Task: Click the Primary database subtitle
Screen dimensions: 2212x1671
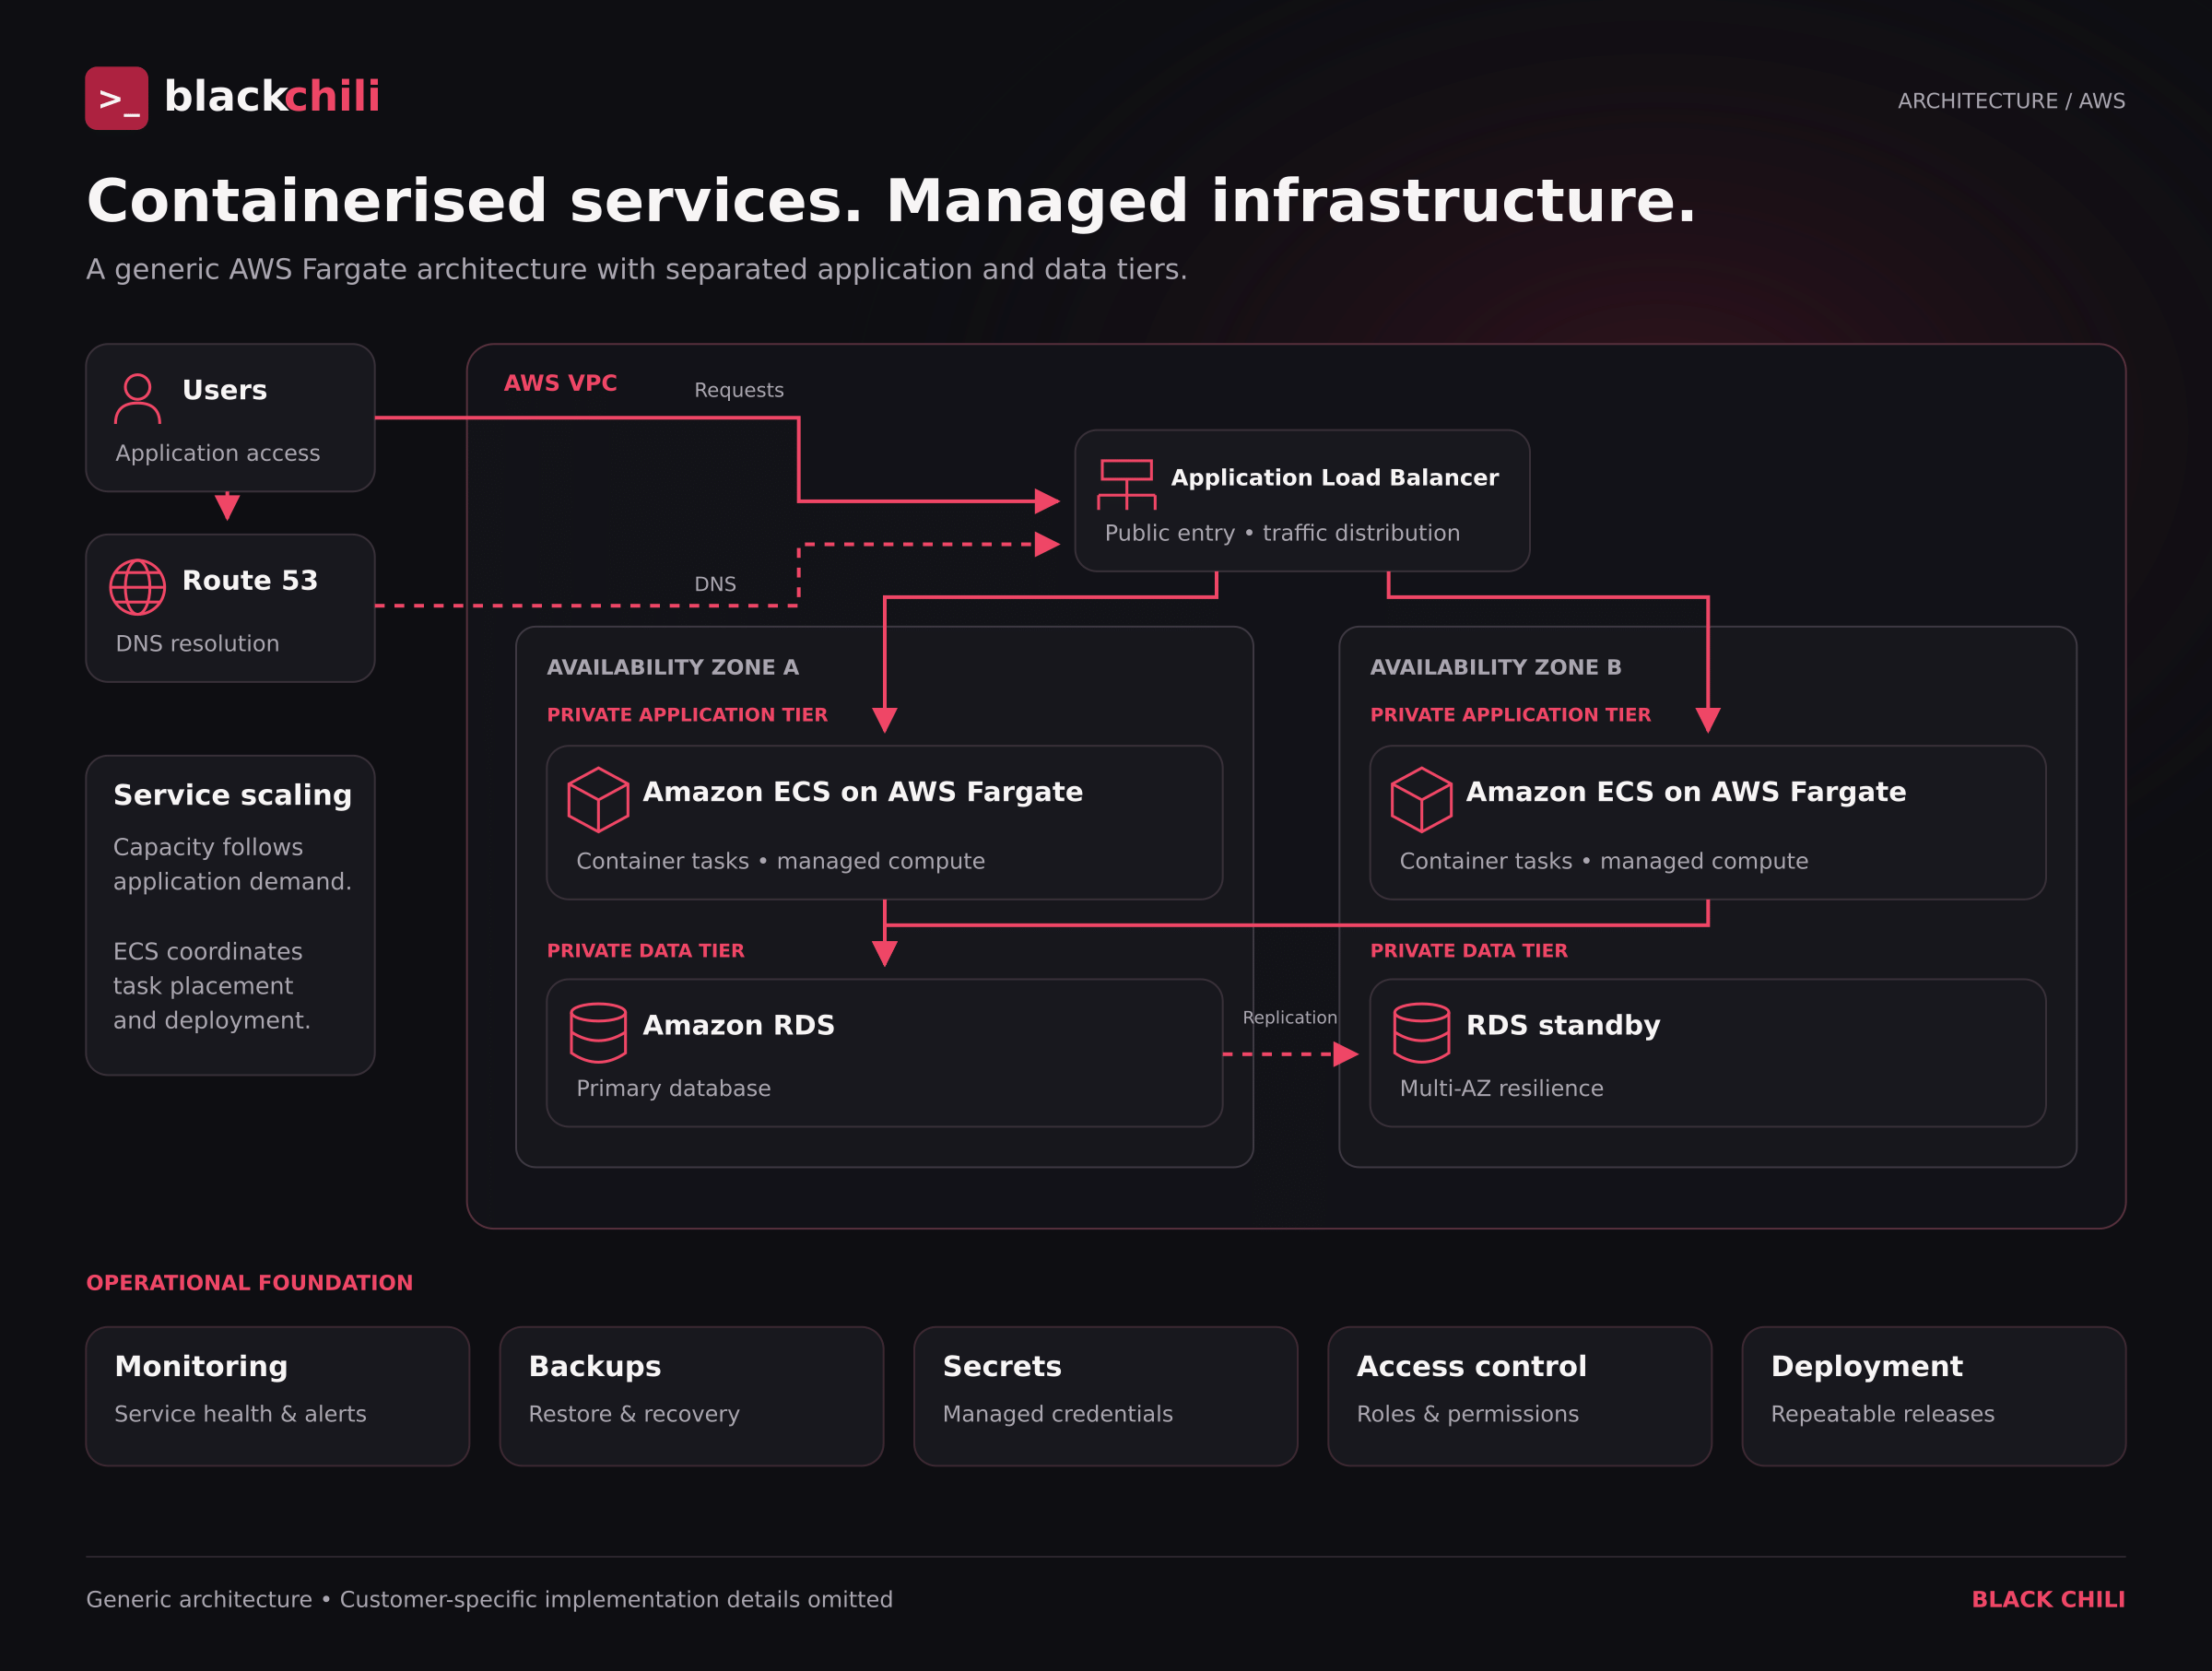Action: click(x=673, y=1088)
